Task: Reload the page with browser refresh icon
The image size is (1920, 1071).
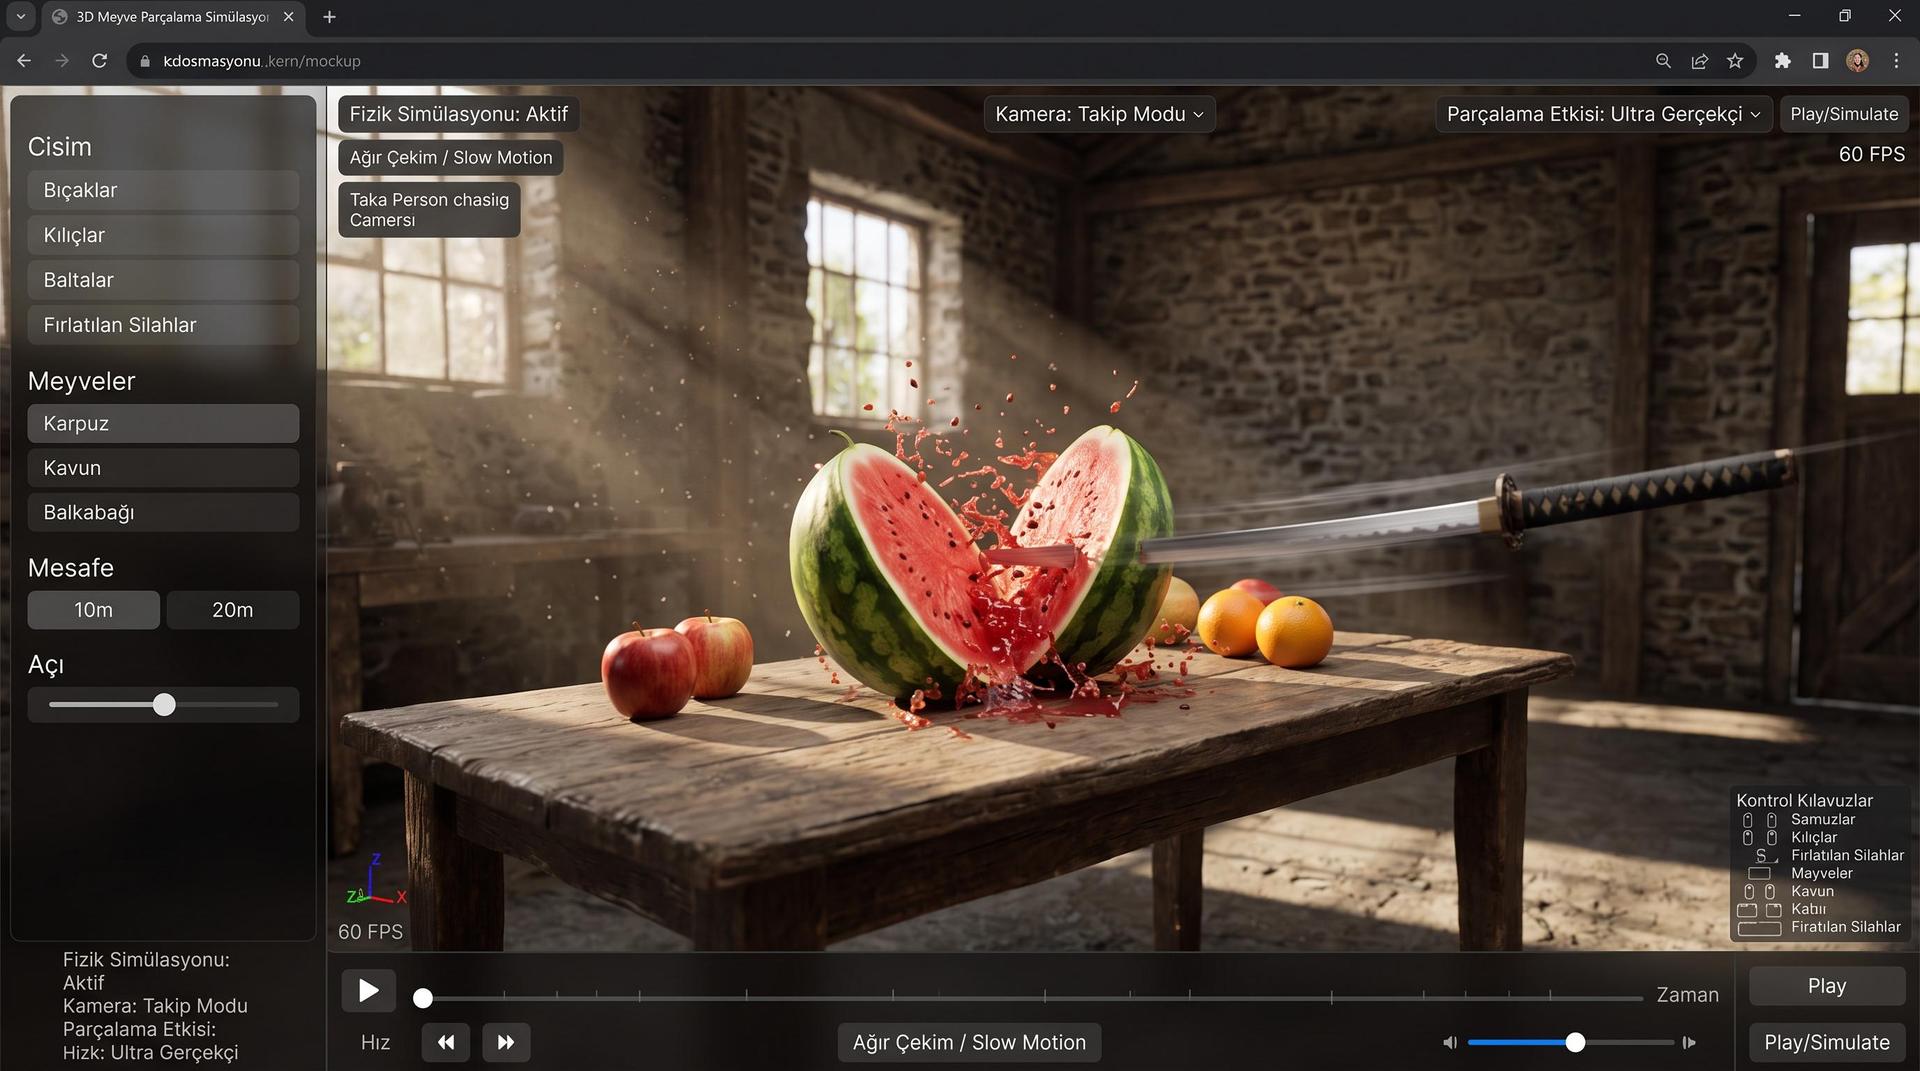Action: 99,61
